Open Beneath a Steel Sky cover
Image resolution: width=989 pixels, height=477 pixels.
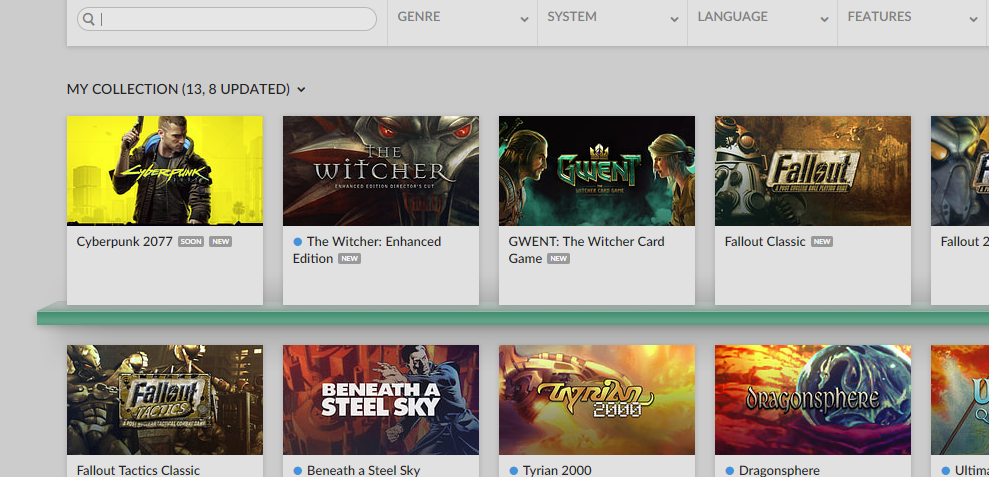pyautogui.click(x=381, y=400)
